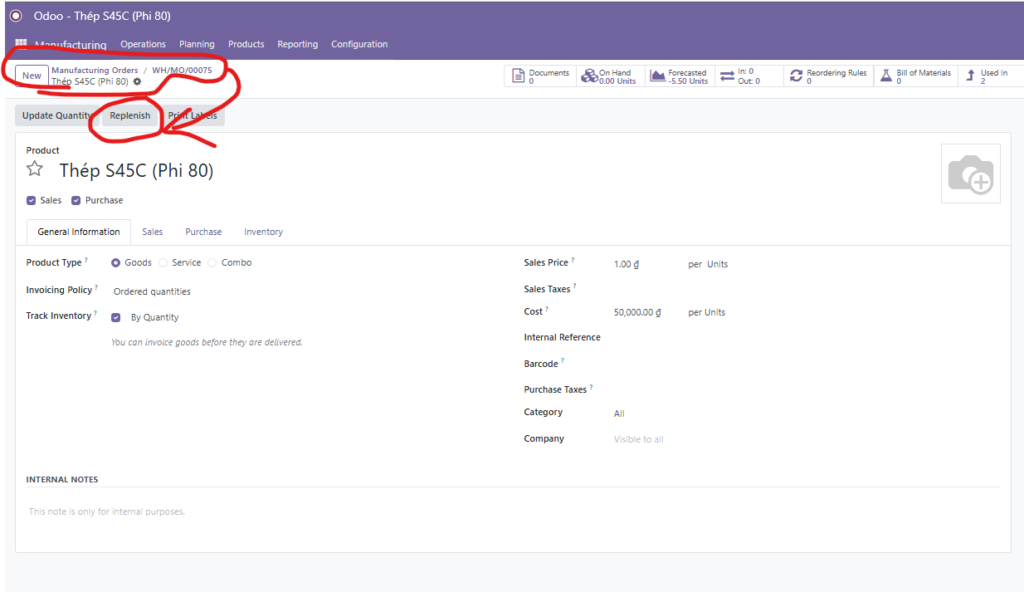1024x592 pixels.
Task: Go to Manufacturing Orders breadcrumb
Action: (95, 70)
